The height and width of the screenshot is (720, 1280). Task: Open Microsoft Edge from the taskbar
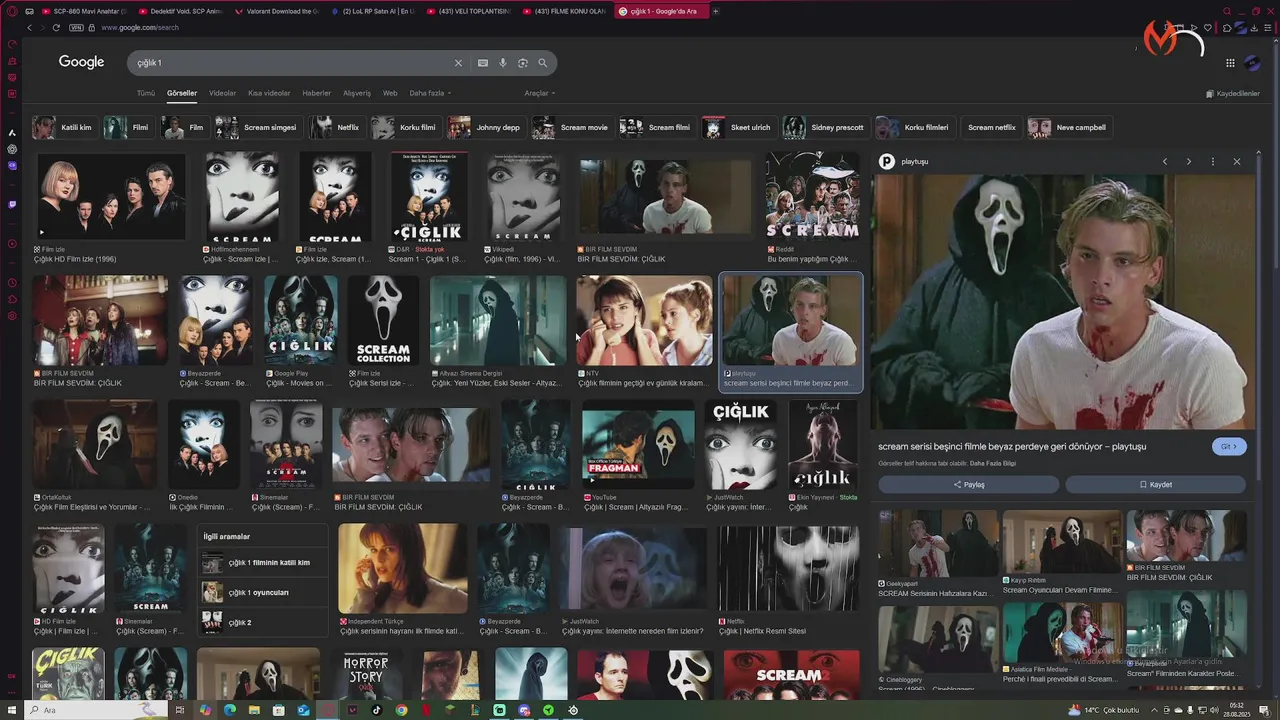[x=229, y=710]
